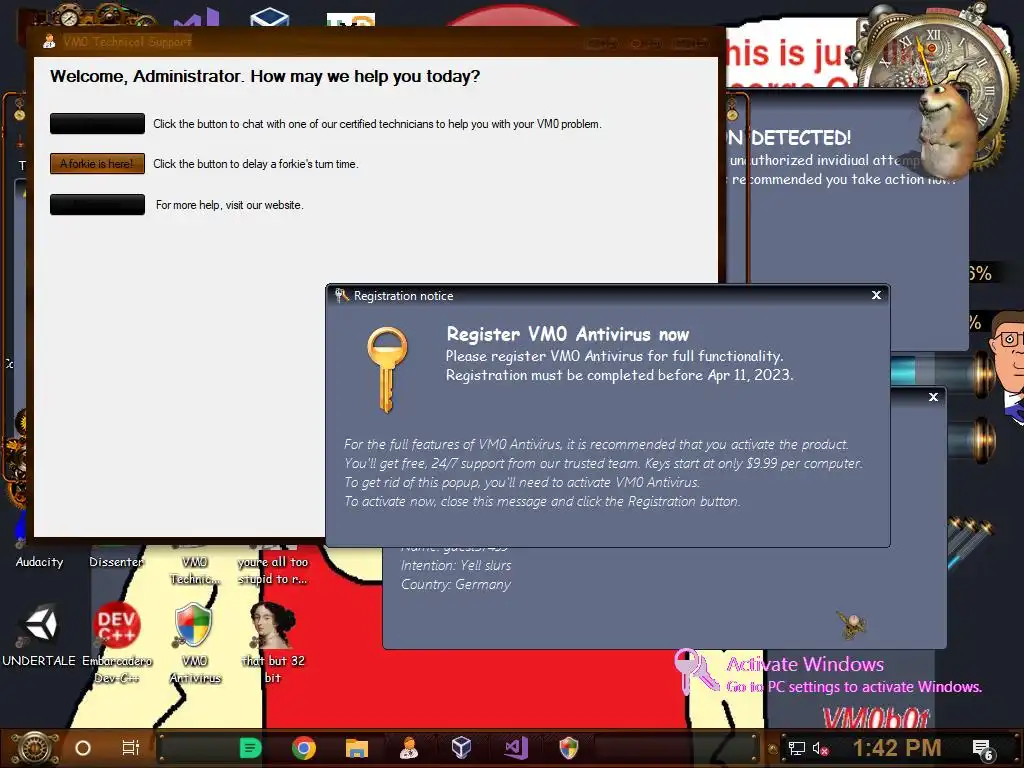Open the VirtualBox cube icon on the taskbar
1024x768 pixels.
(461, 747)
